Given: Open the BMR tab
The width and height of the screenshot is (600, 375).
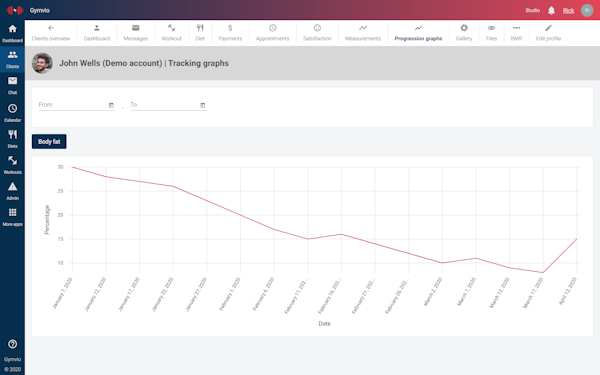Looking at the screenshot, I should [516, 33].
